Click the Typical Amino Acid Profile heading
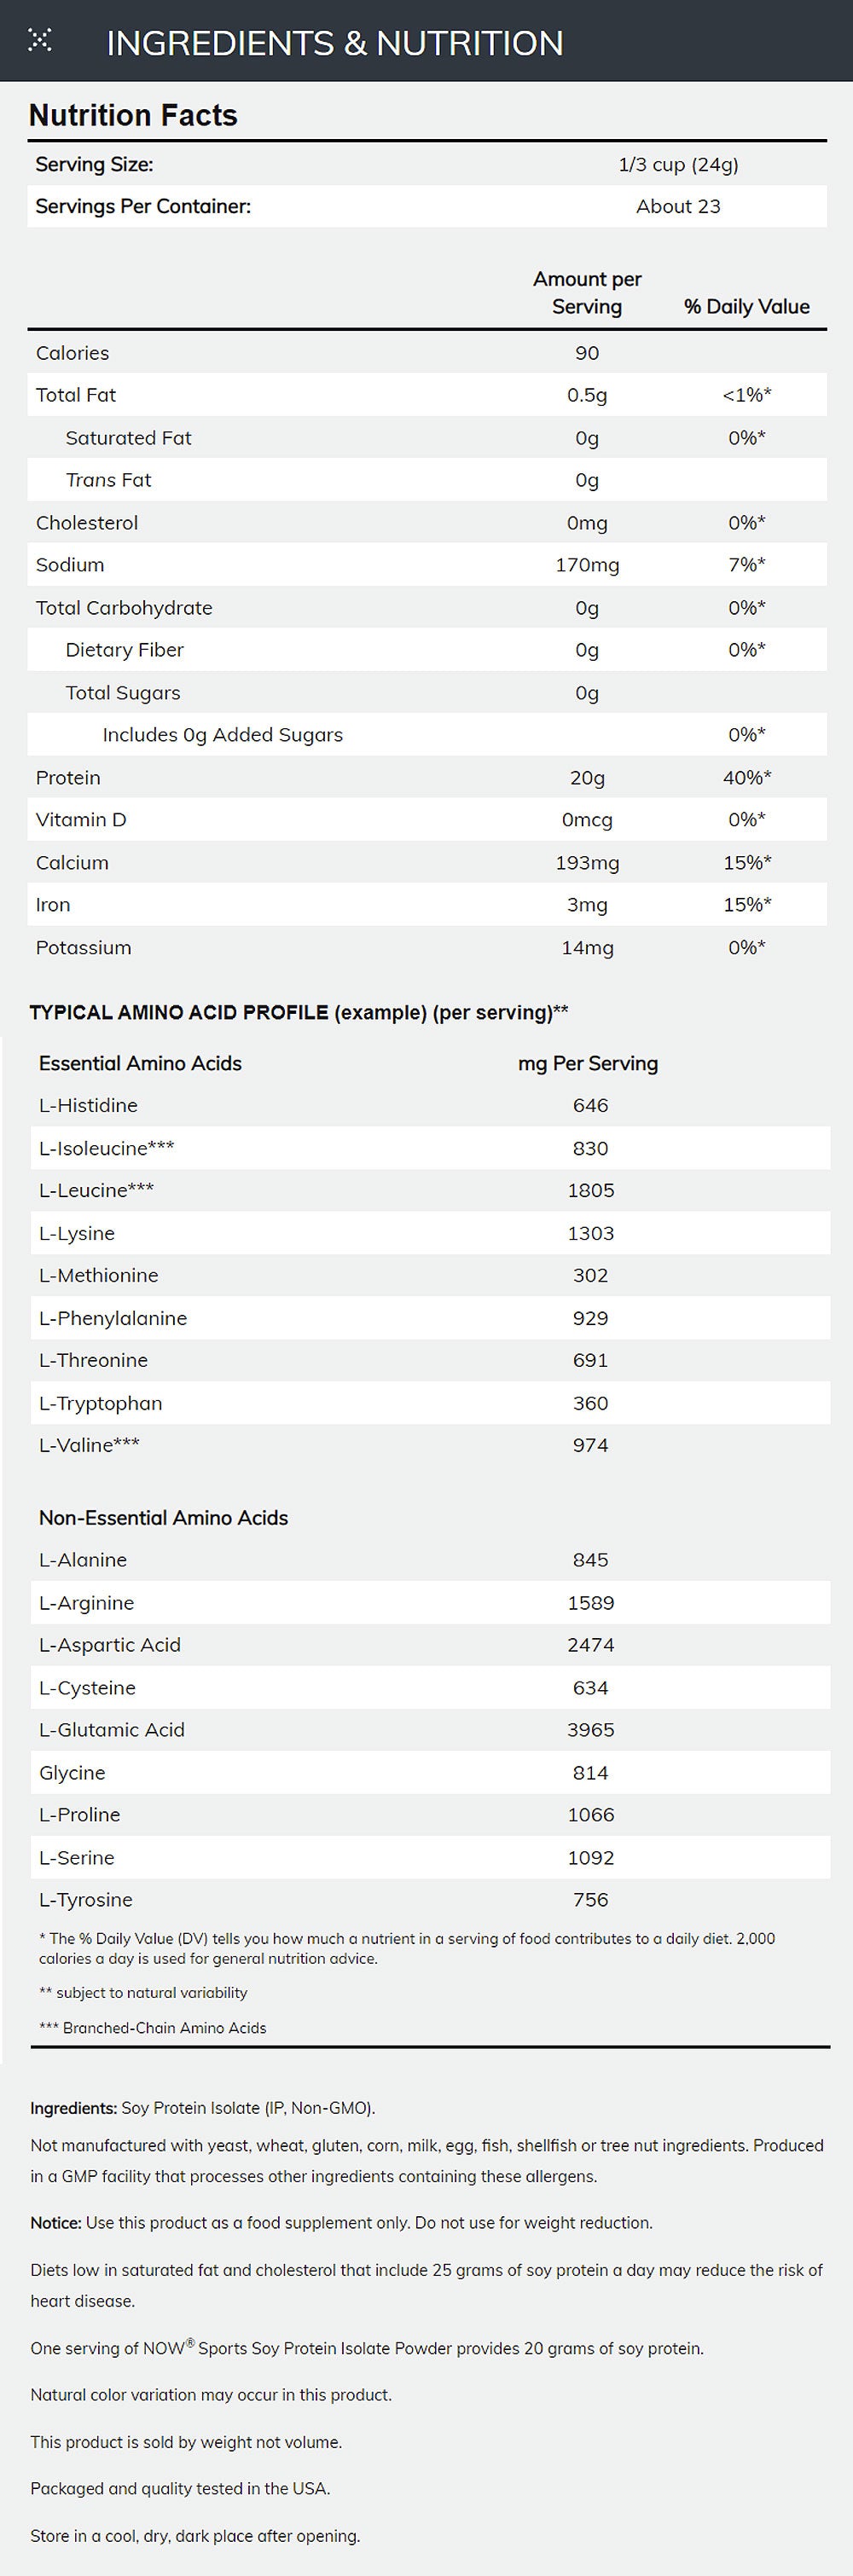Image resolution: width=853 pixels, height=2576 pixels. [298, 1013]
